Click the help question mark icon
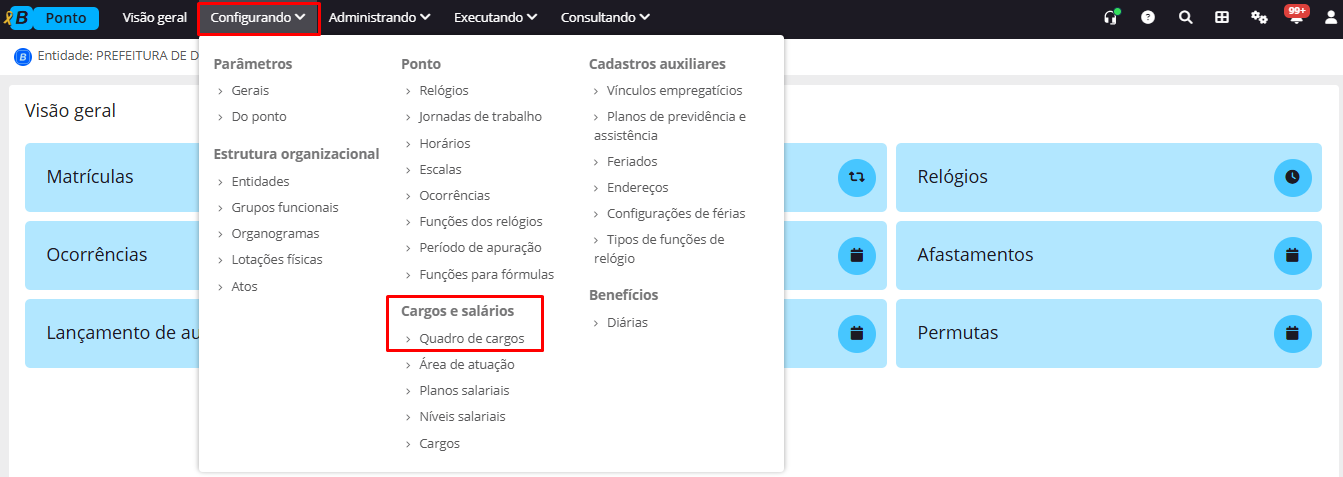1343x477 pixels. [1148, 17]
